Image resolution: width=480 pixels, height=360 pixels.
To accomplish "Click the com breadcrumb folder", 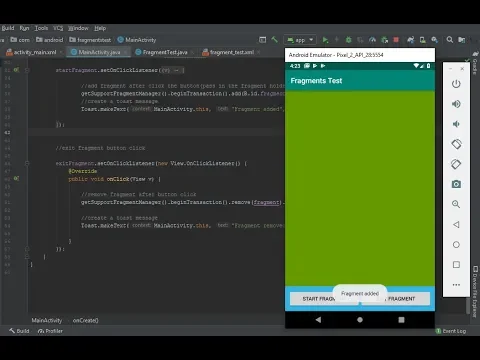I will click(x=20, y=40).
